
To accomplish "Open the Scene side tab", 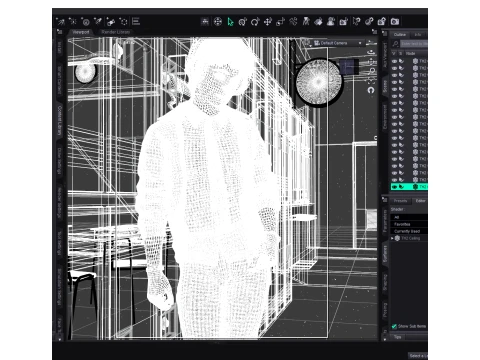I will pos(385,87).
